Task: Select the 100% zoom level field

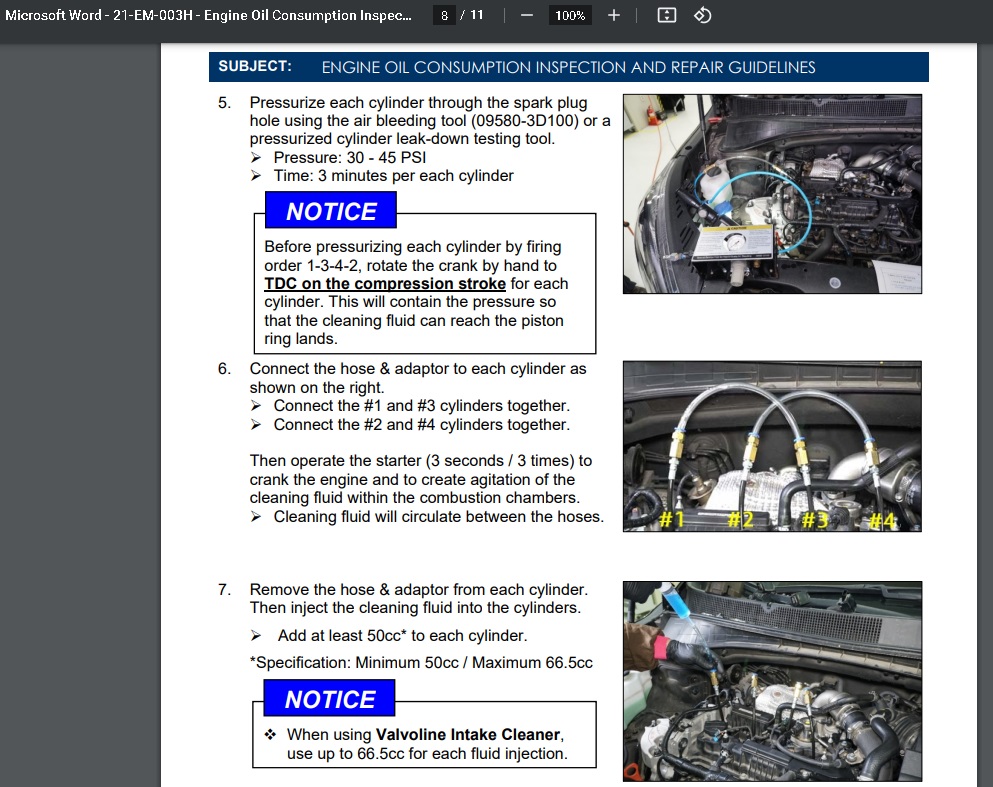Action: click(x=570, y=16)
